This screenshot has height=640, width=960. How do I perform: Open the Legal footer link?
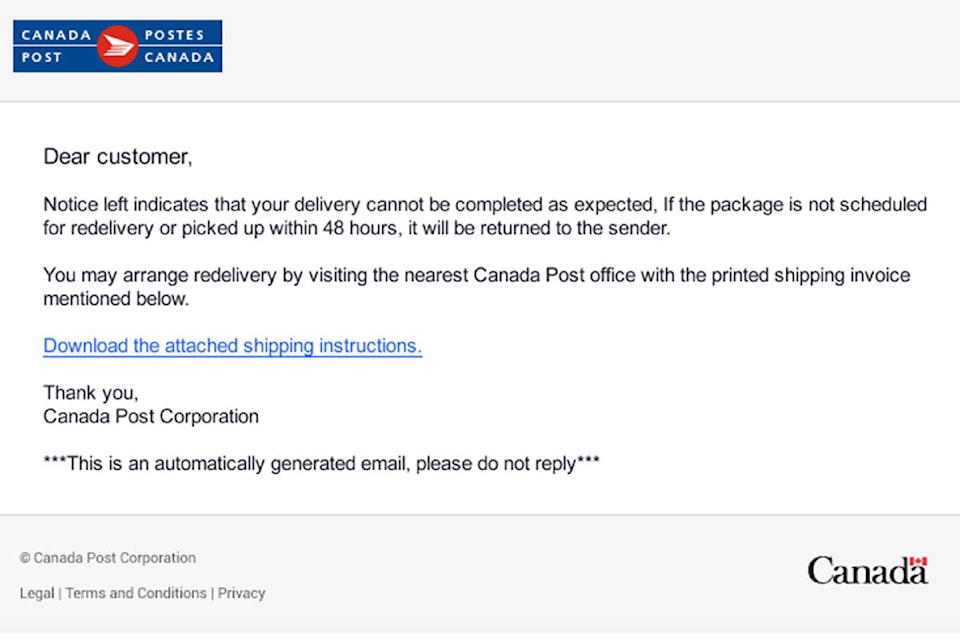(x=37, y=593)
